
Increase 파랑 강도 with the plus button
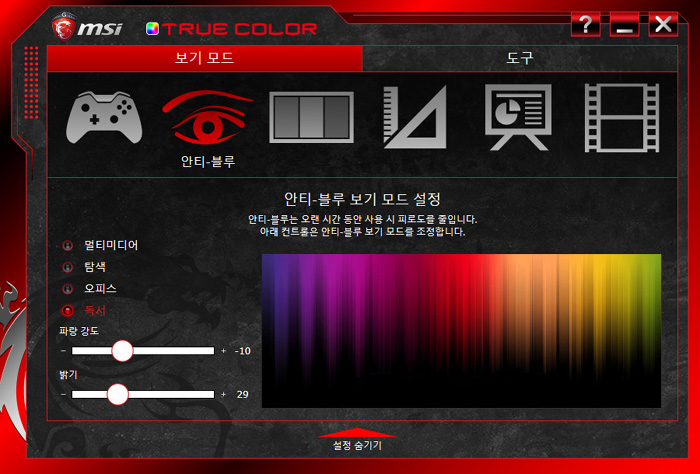224,351
